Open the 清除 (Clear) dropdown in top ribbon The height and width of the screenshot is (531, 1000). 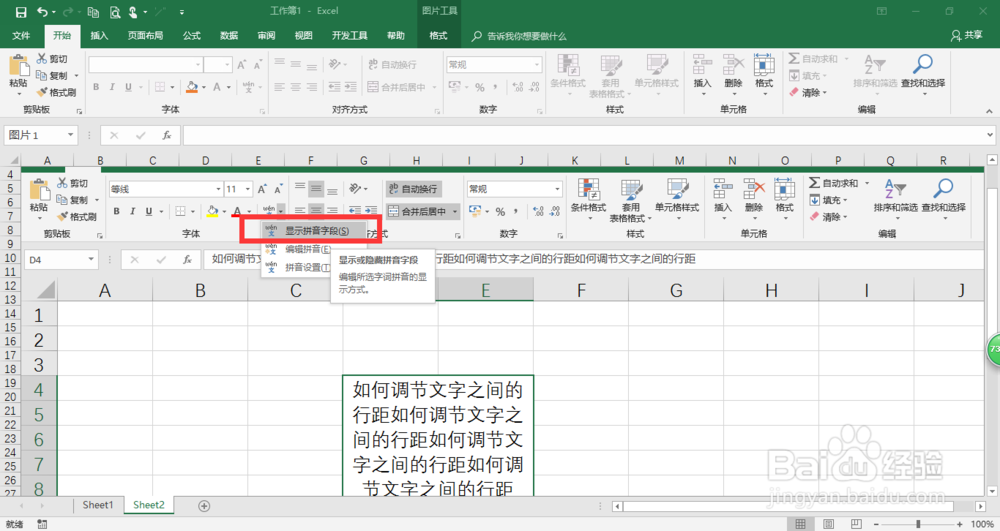tap(808, 92)
